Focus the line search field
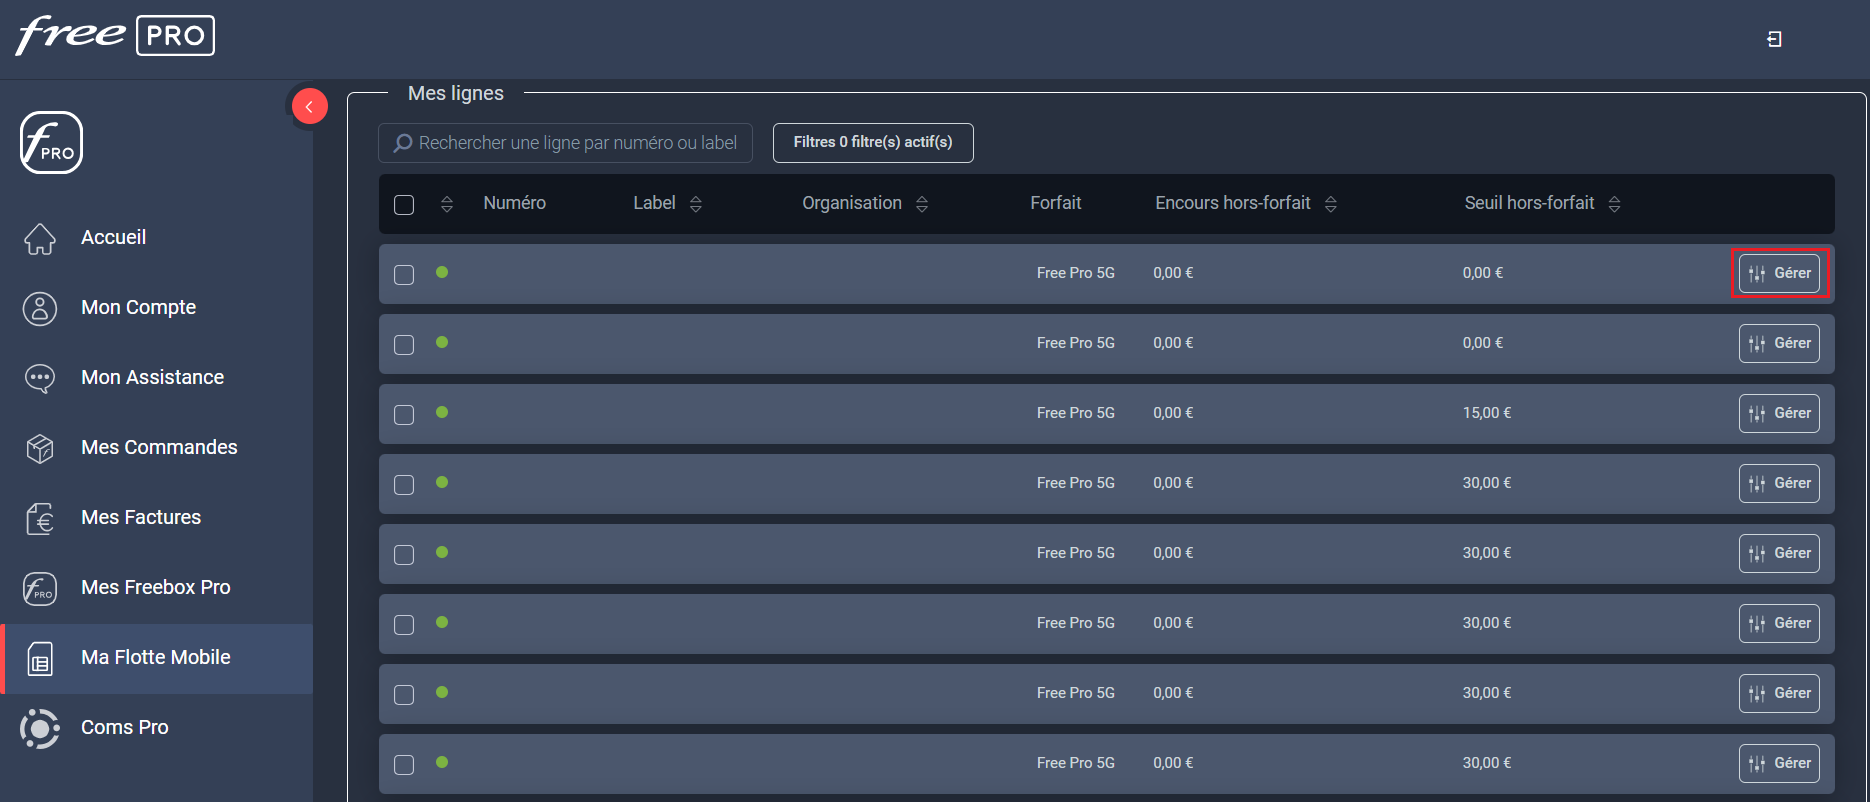Screen dimensions: 1870x802 tap(565, 143)
